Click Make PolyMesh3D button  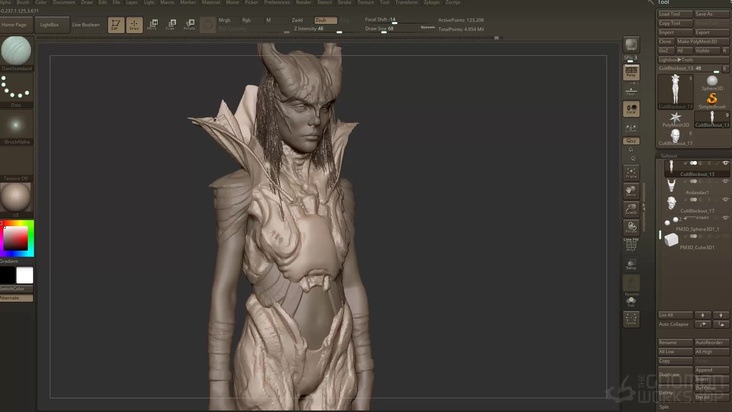point(702,42)
